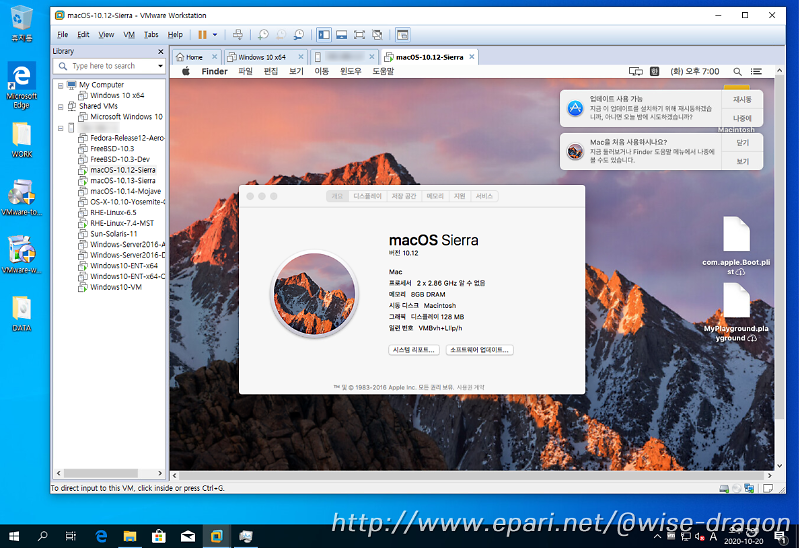This screenshot has width=800, height=548.
Task: Open the Snapshot Manager toolbar icon
Action: click(x=299, y=35)
